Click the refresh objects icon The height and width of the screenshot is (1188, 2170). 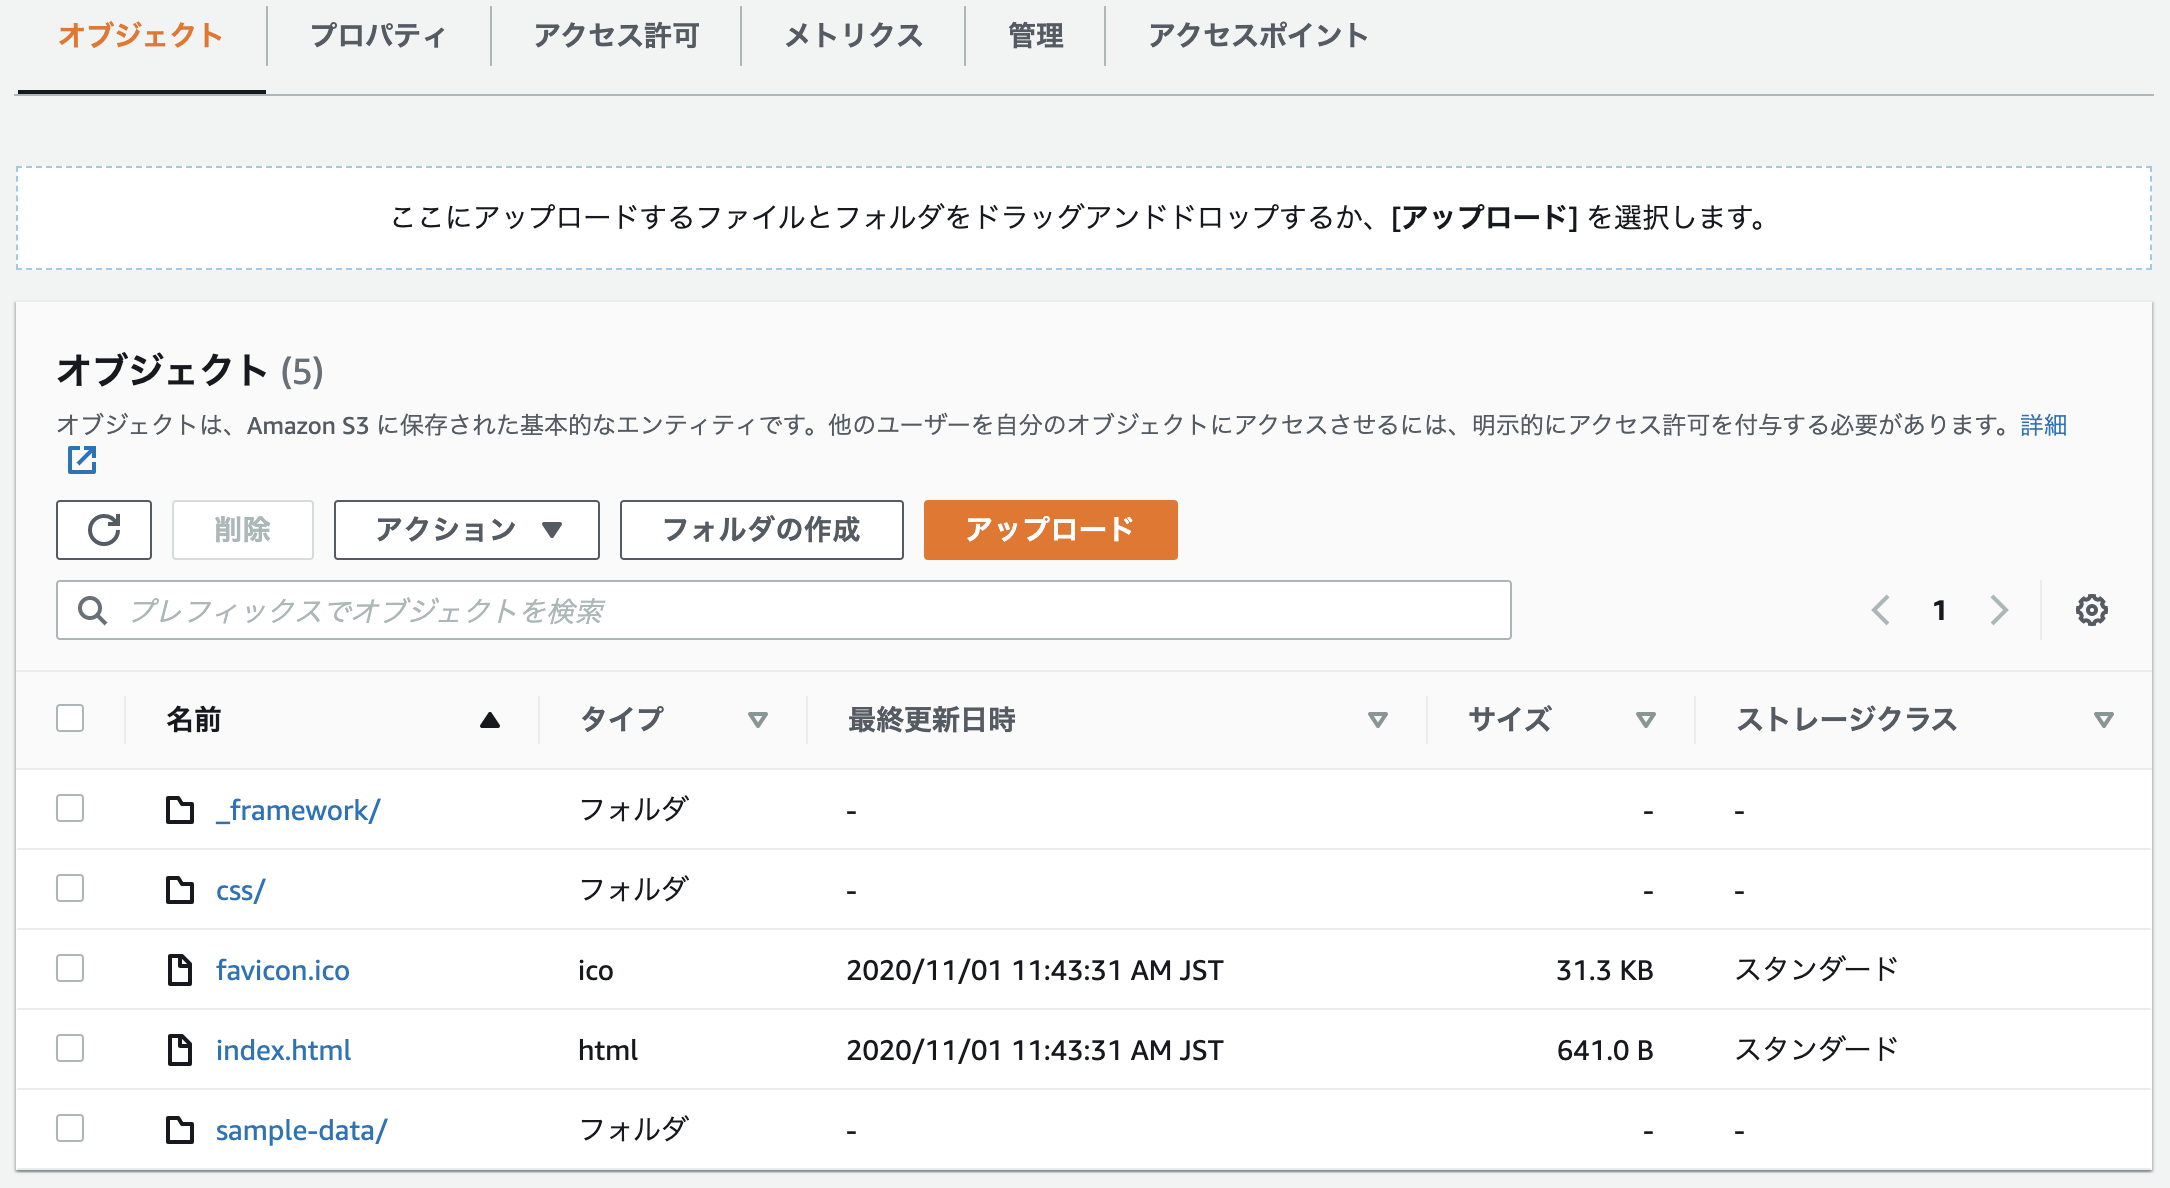(x=103, y=530)
